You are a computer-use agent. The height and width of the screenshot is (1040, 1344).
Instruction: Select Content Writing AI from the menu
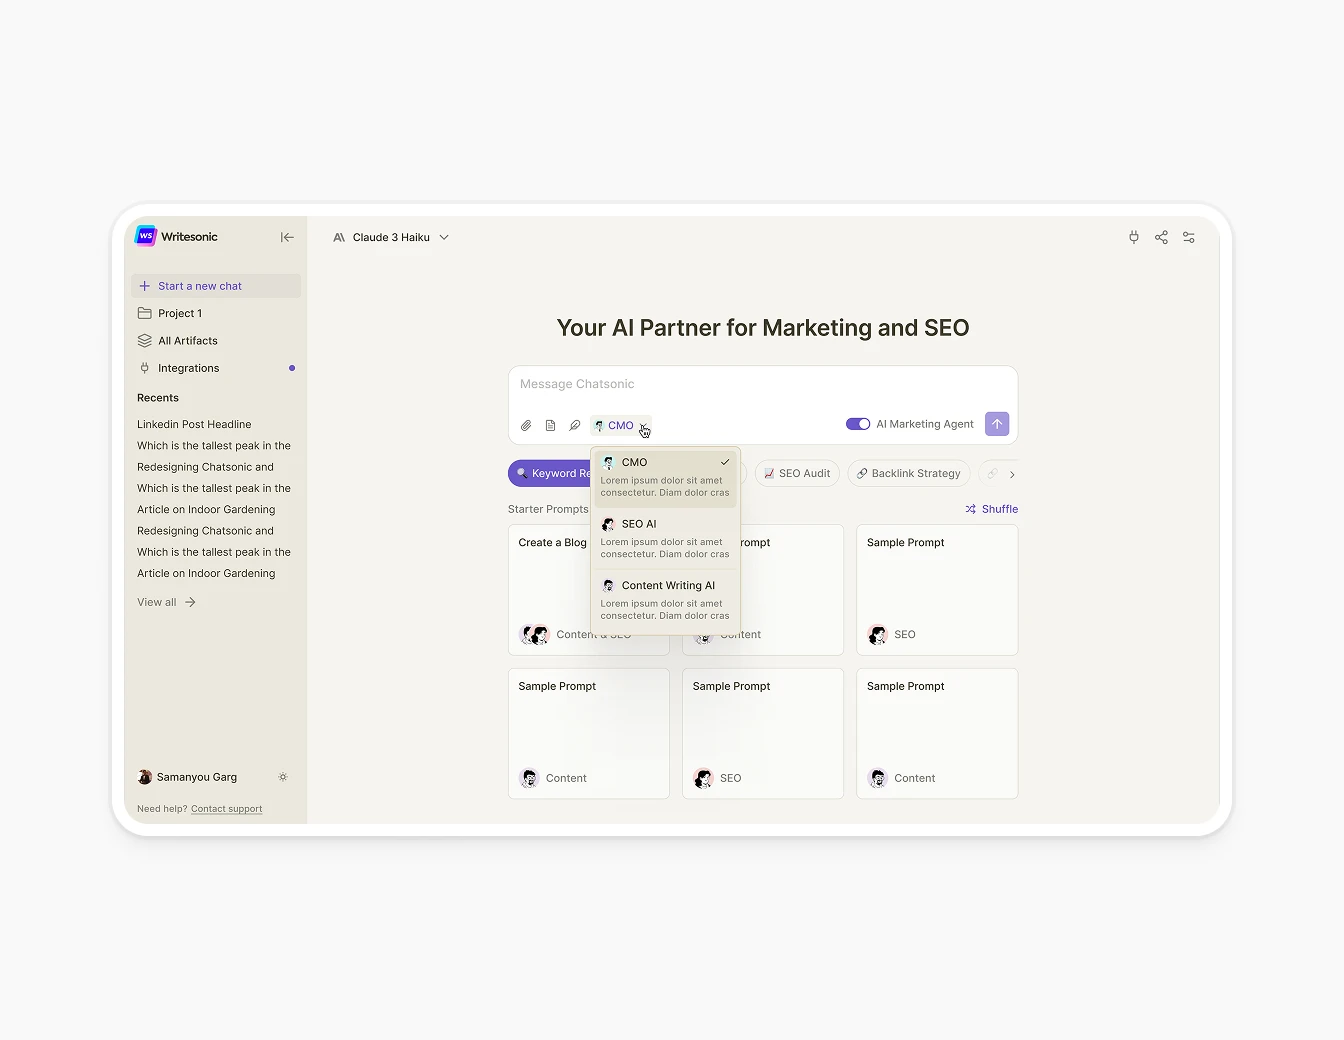point(667,585)
